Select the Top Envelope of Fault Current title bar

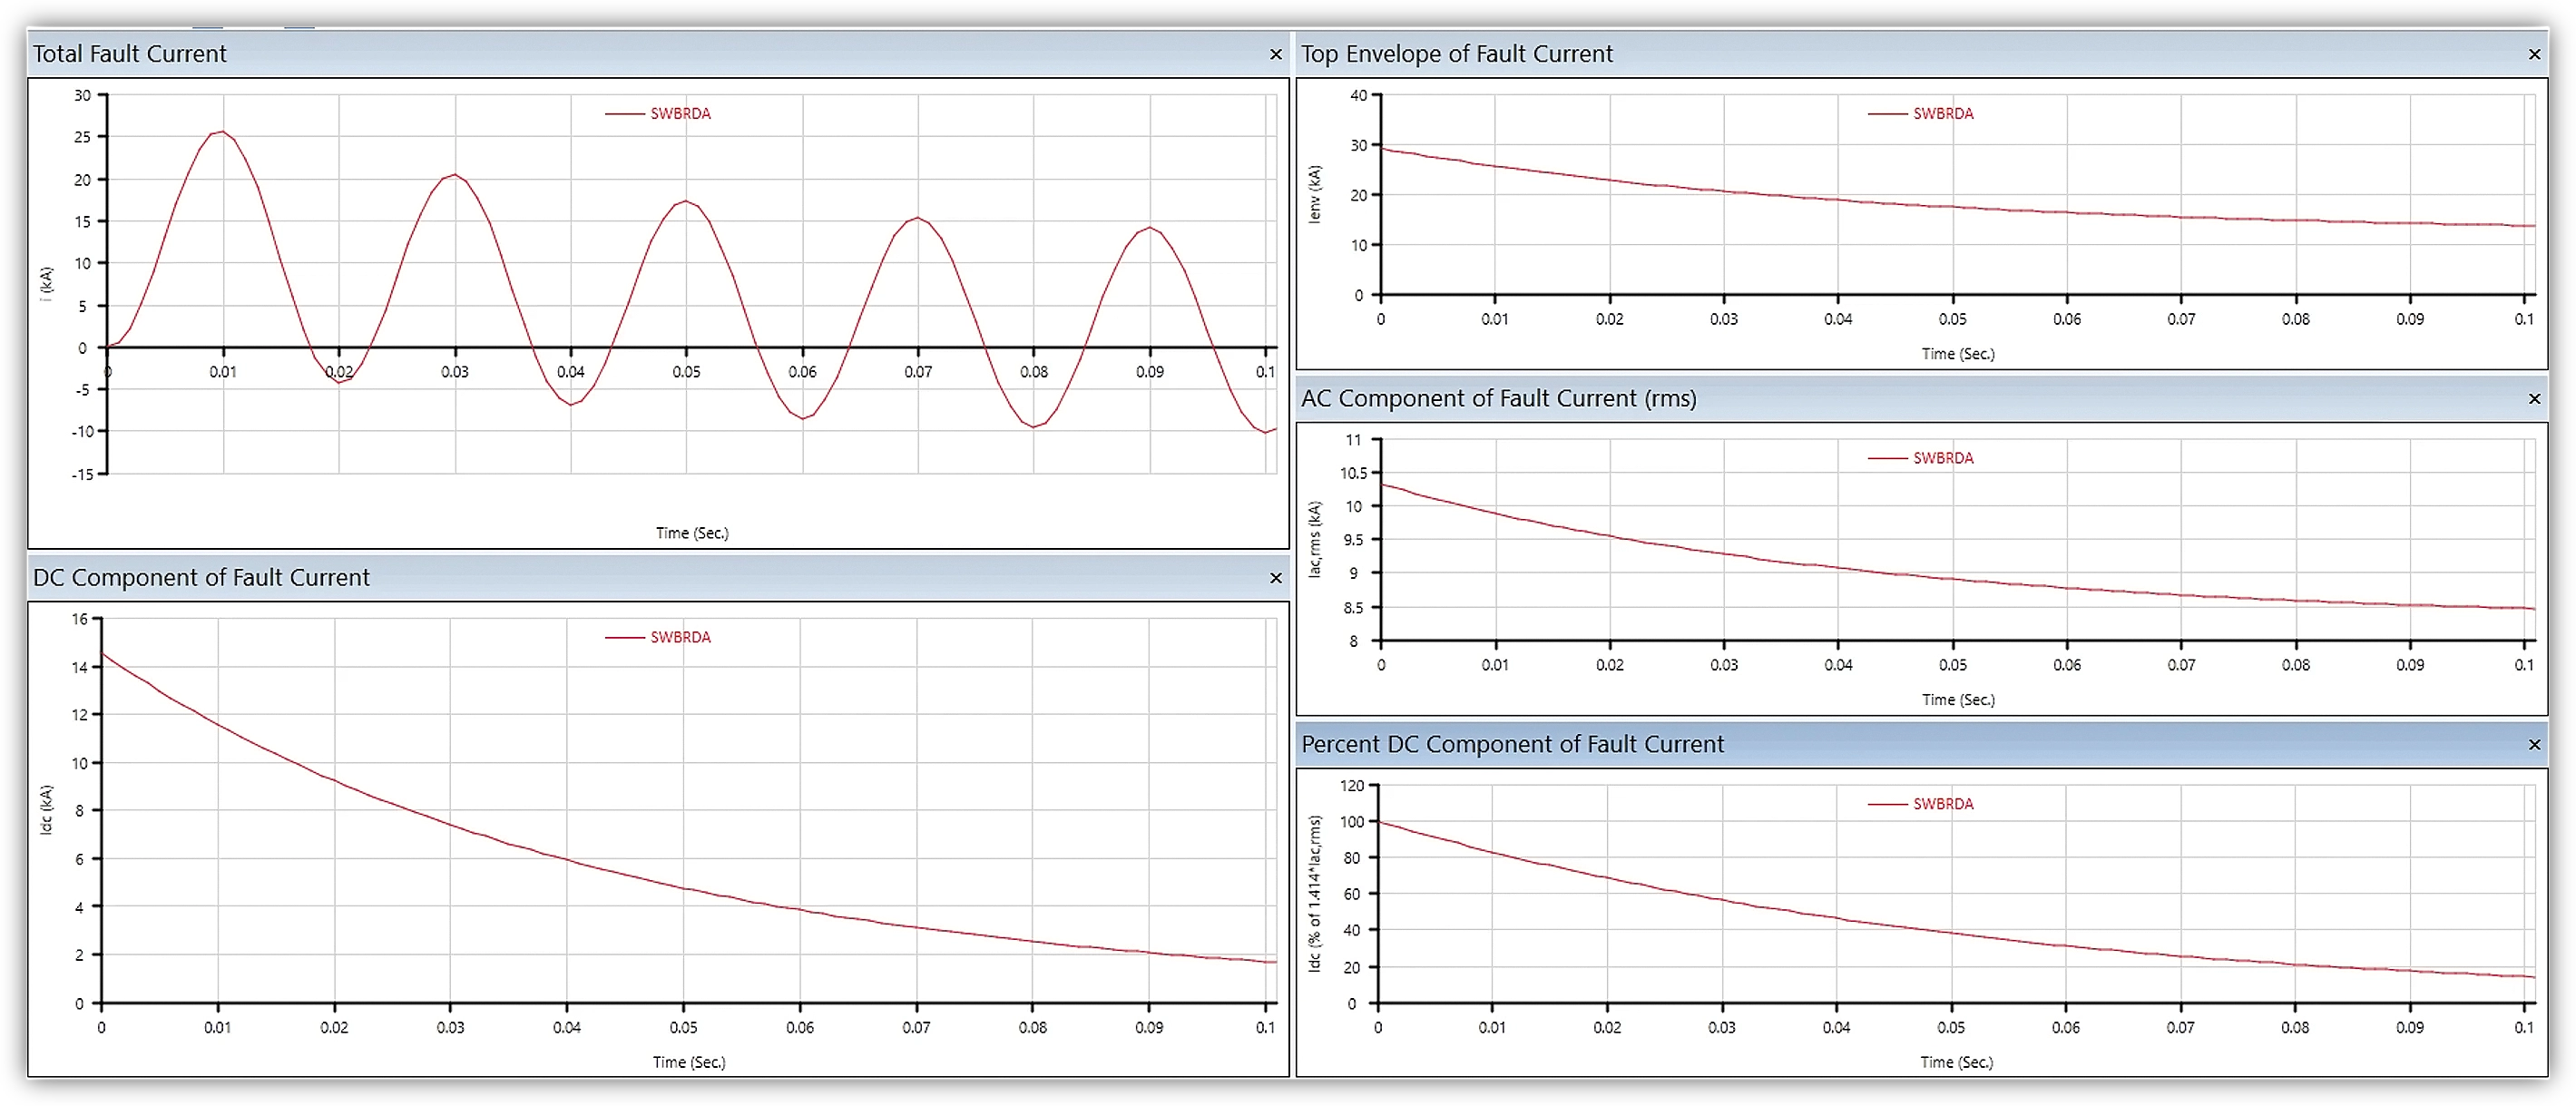[1921, 54]
